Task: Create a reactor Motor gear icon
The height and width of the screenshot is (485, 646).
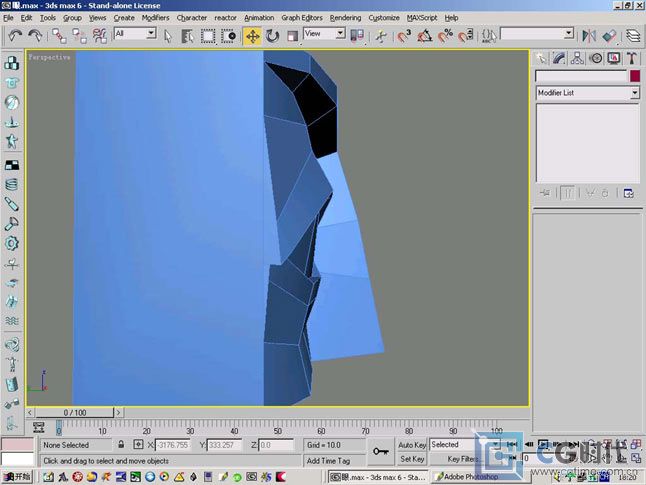Action: [x=12, y=243]
